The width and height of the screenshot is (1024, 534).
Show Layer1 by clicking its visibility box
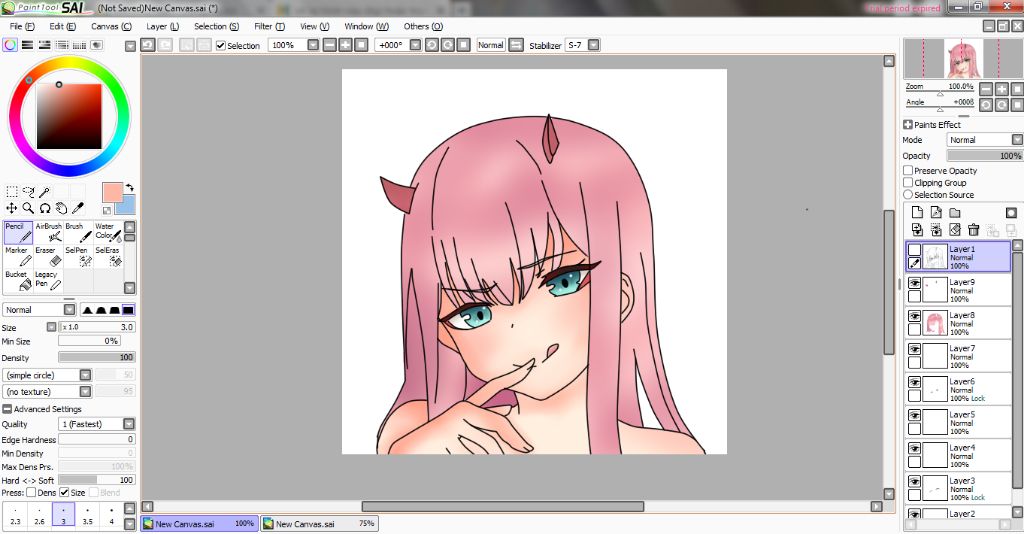point(914,250)
